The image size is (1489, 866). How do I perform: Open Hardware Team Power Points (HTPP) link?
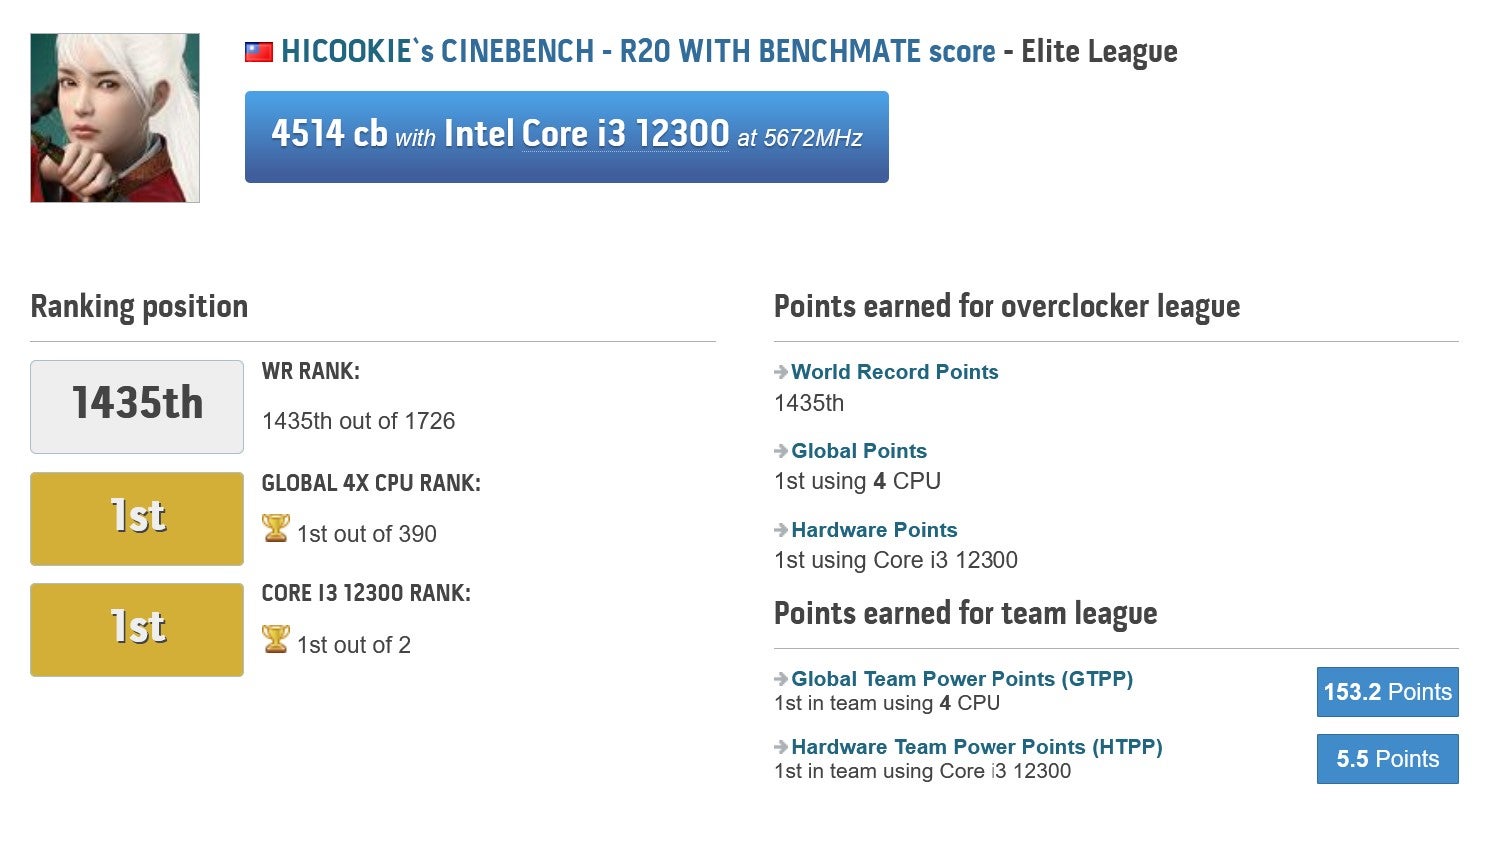tap(977, 747)
